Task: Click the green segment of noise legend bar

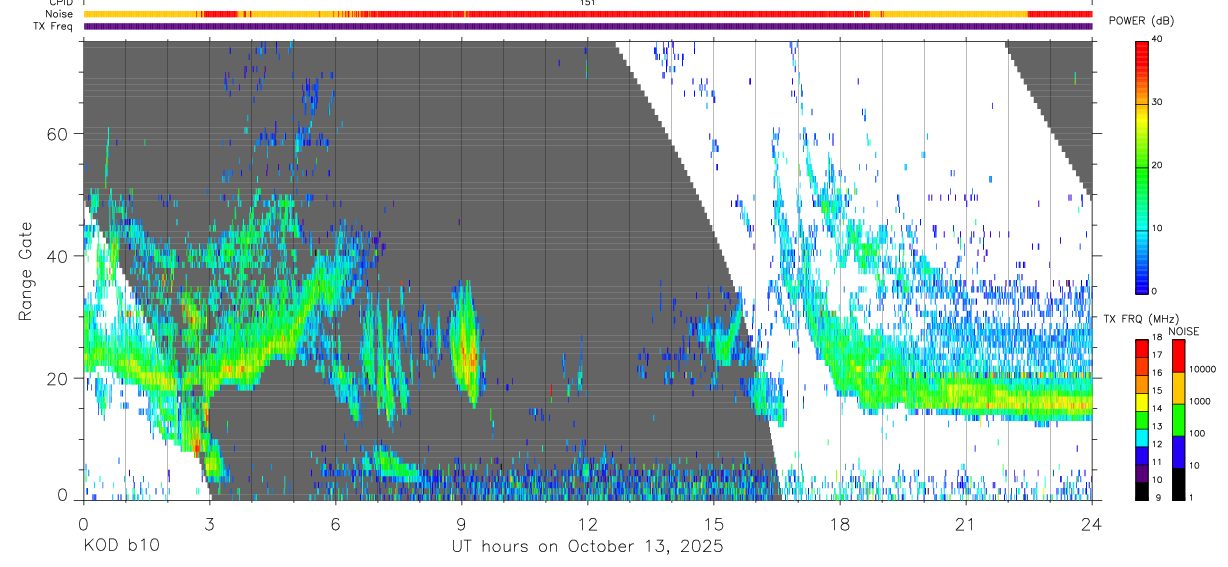Action: pos(1178,420)
